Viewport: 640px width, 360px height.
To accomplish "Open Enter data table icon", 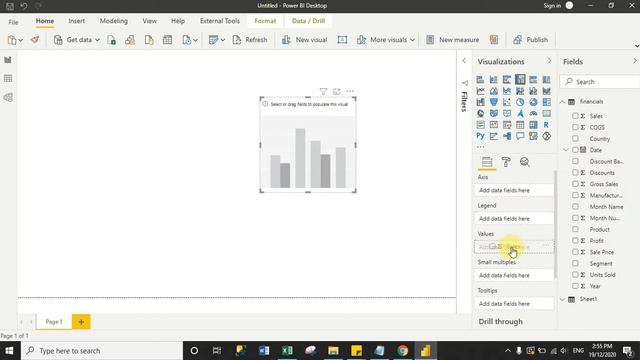I will [x=167, y=40].
